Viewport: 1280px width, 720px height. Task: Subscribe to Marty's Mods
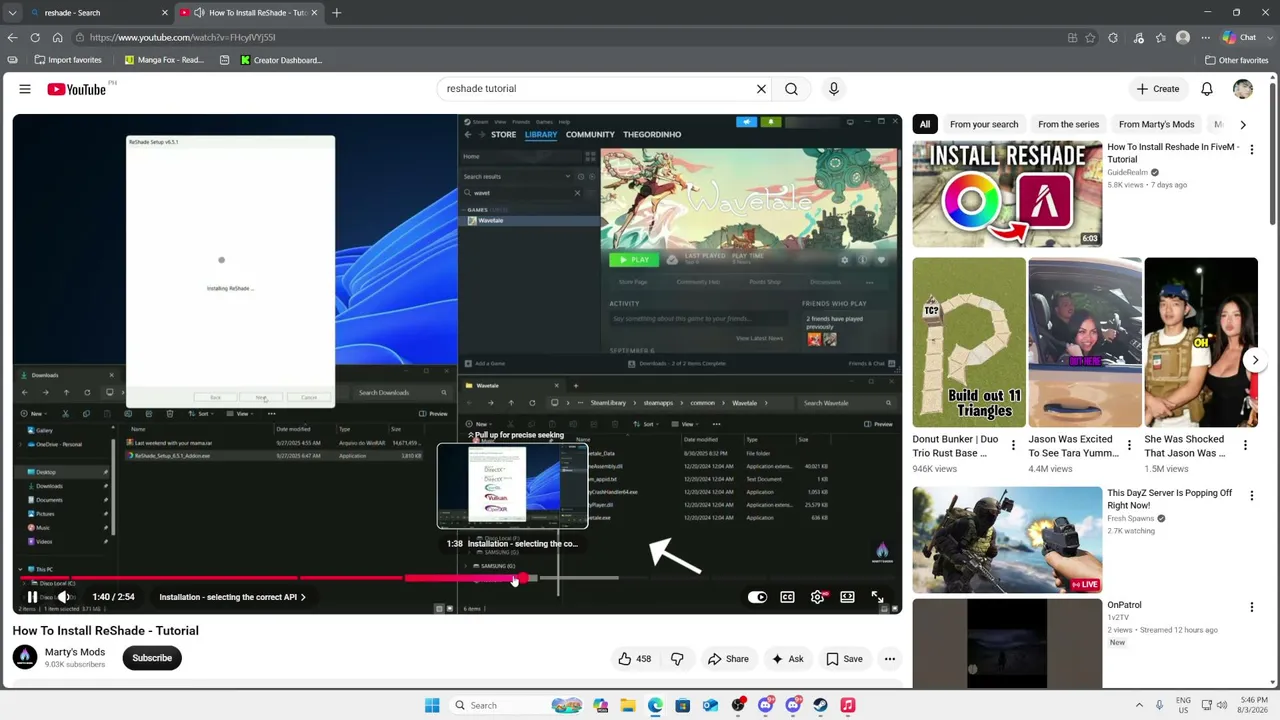[152, 658]
